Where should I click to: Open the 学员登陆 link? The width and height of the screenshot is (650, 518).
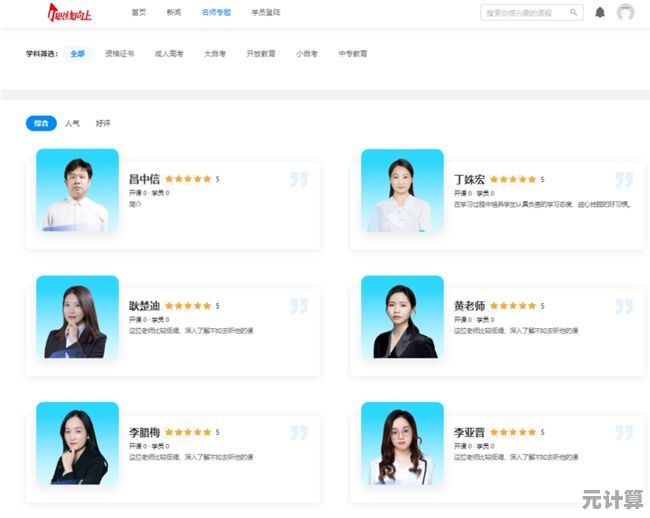(x=266, y=13)
